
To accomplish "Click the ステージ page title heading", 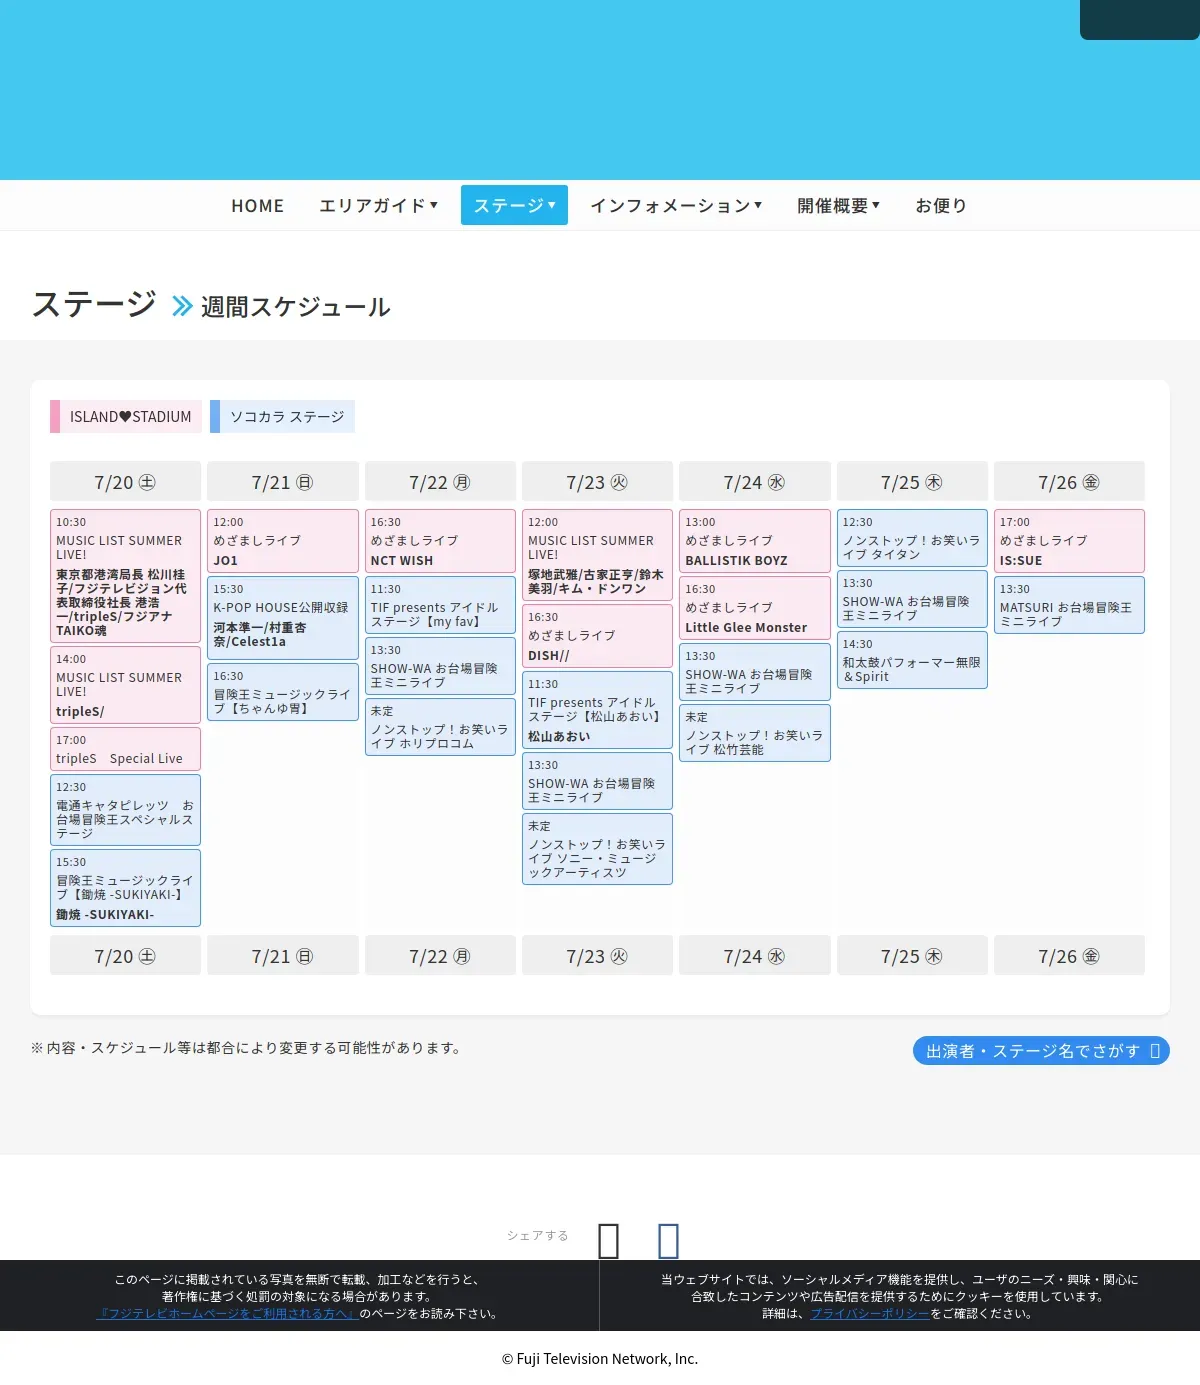I will click(94, 303).
